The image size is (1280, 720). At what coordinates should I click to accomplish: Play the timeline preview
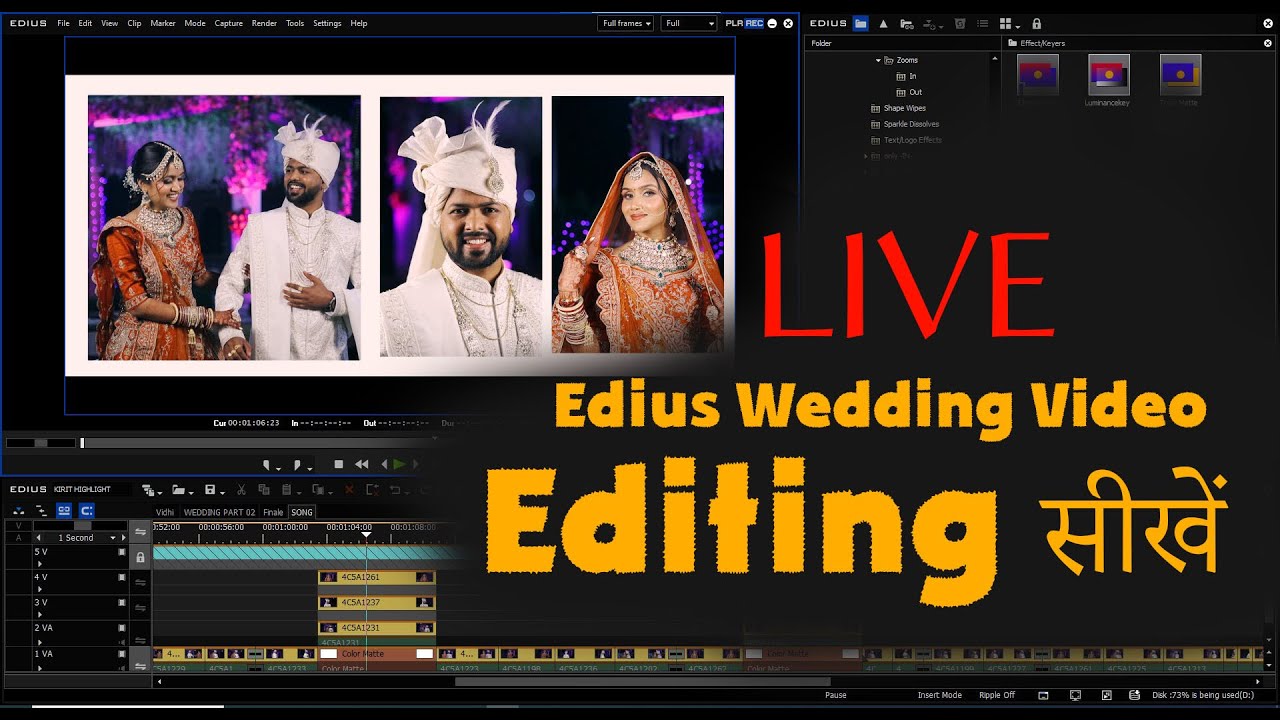(x=399, y=464)
